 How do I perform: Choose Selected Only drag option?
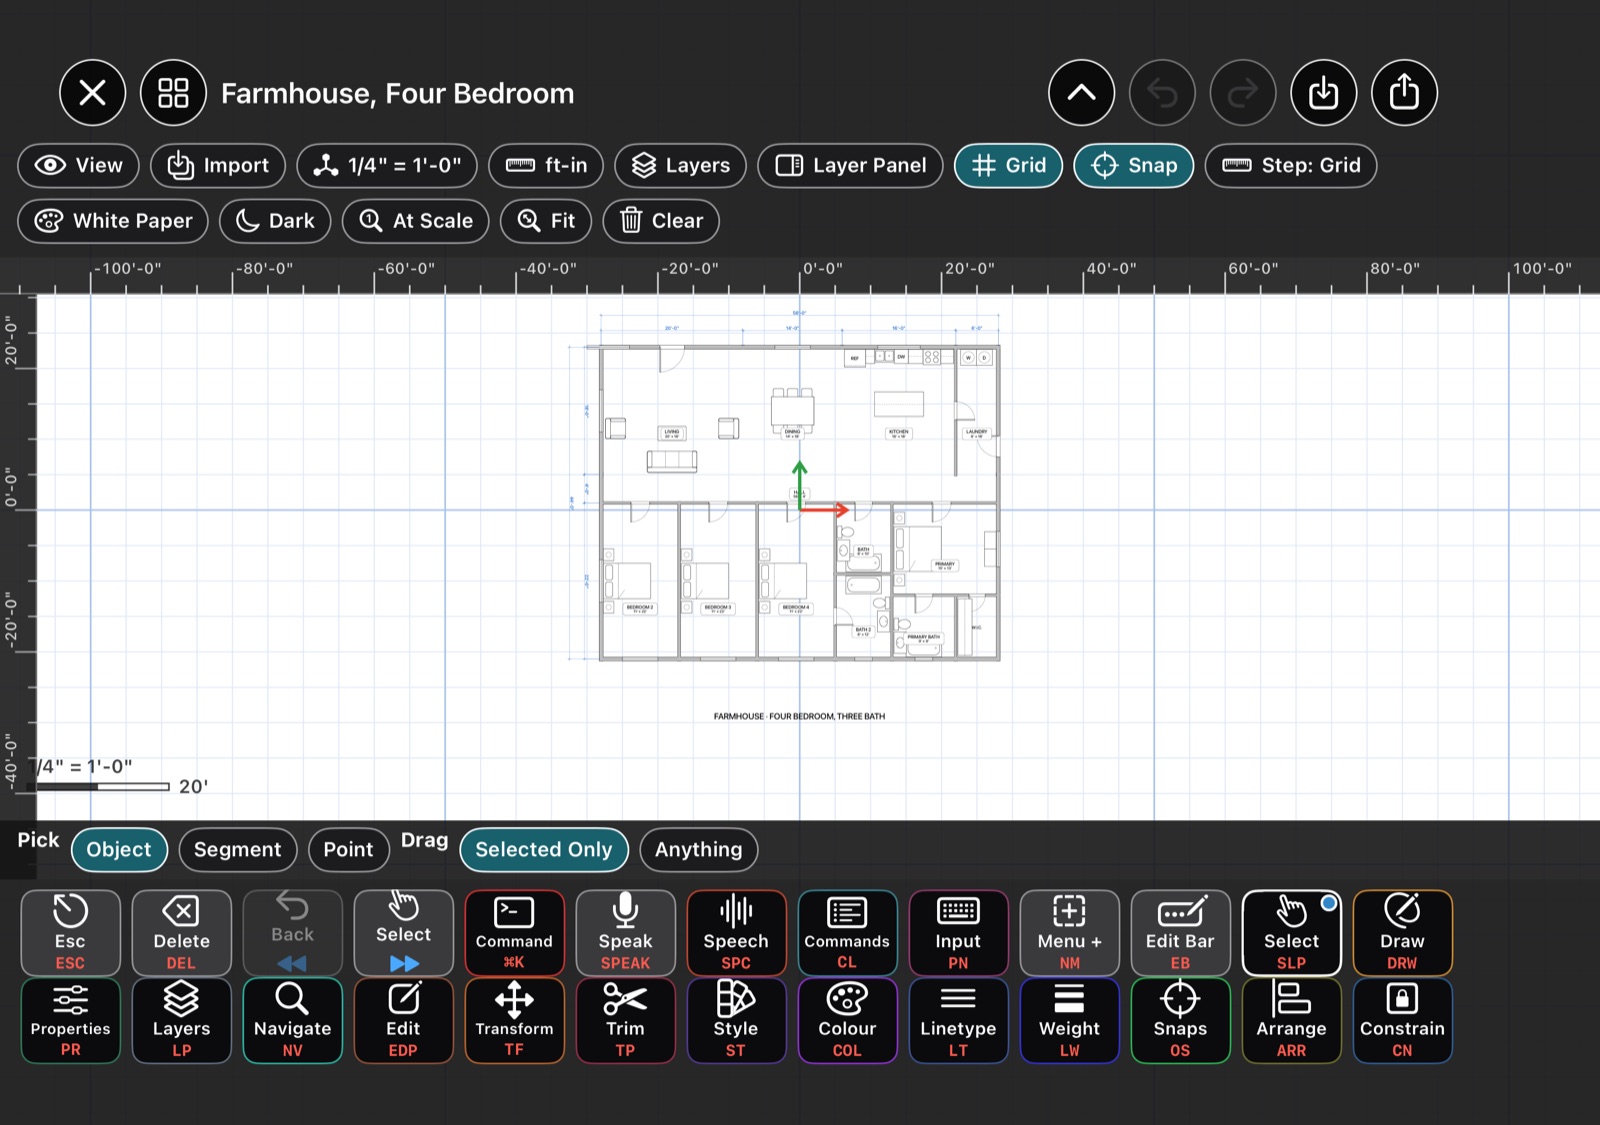click(544, 849)
